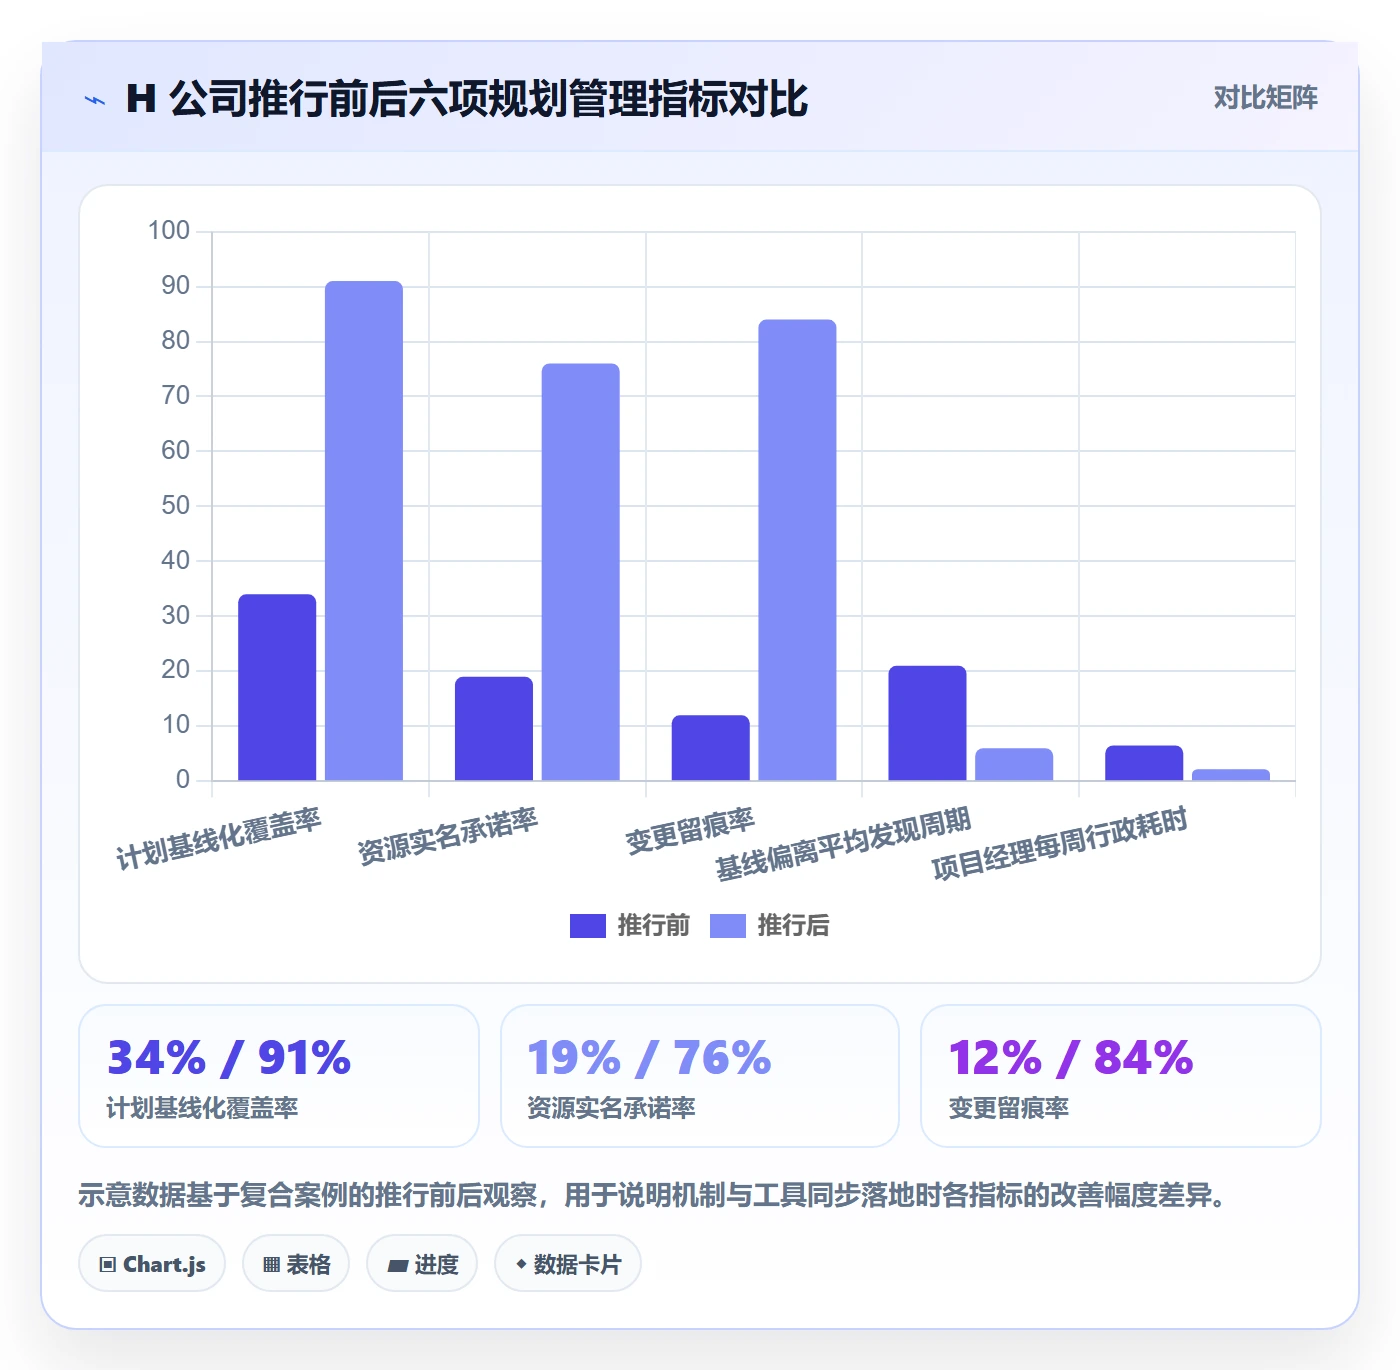Open the 34% / 91% 计划基线化覆盖率 card
1400x1370 pixels.
(279, 1076)
